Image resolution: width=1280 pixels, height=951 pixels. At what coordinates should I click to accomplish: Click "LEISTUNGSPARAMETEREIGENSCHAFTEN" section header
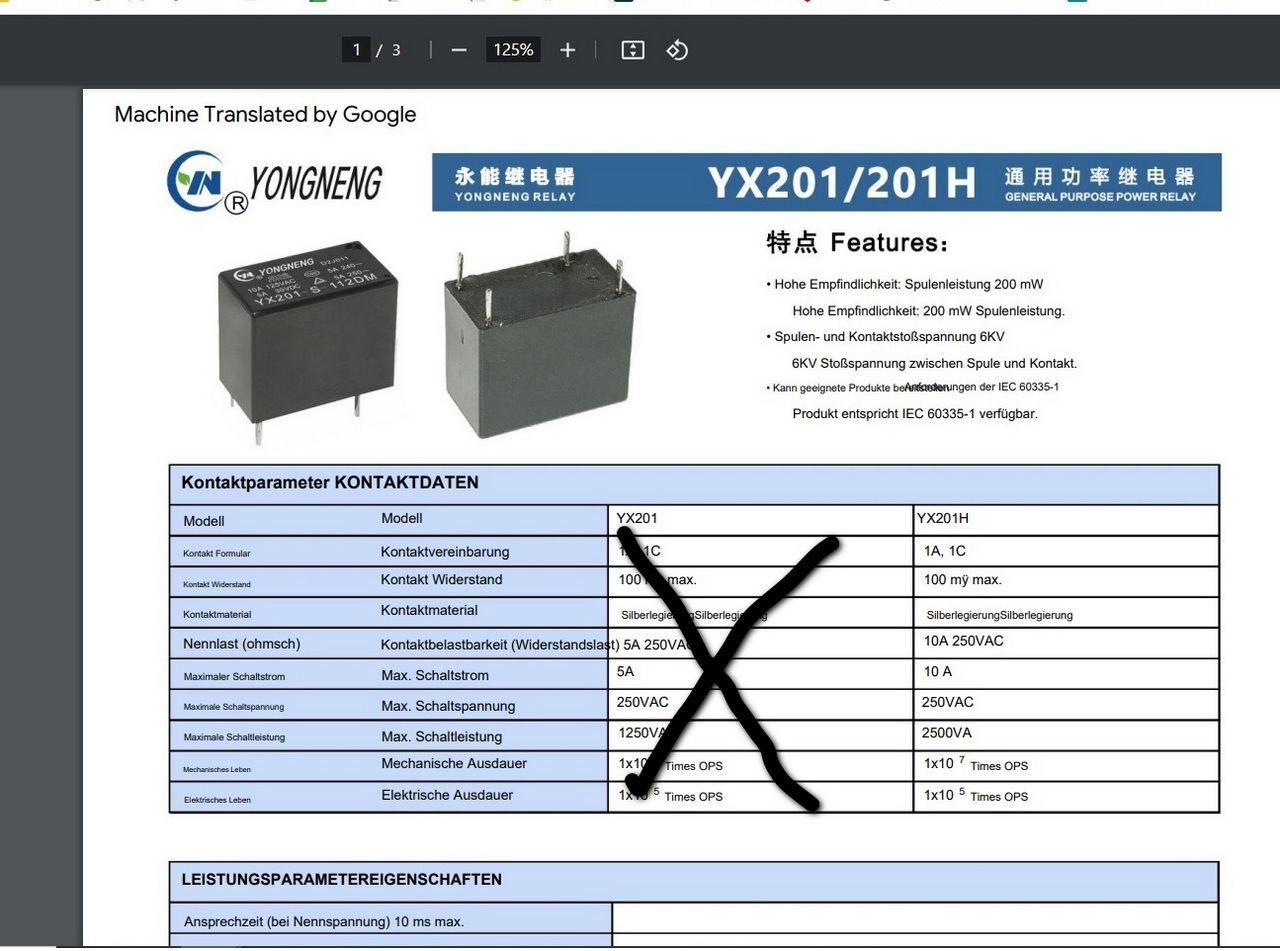[x=342, y=880]
